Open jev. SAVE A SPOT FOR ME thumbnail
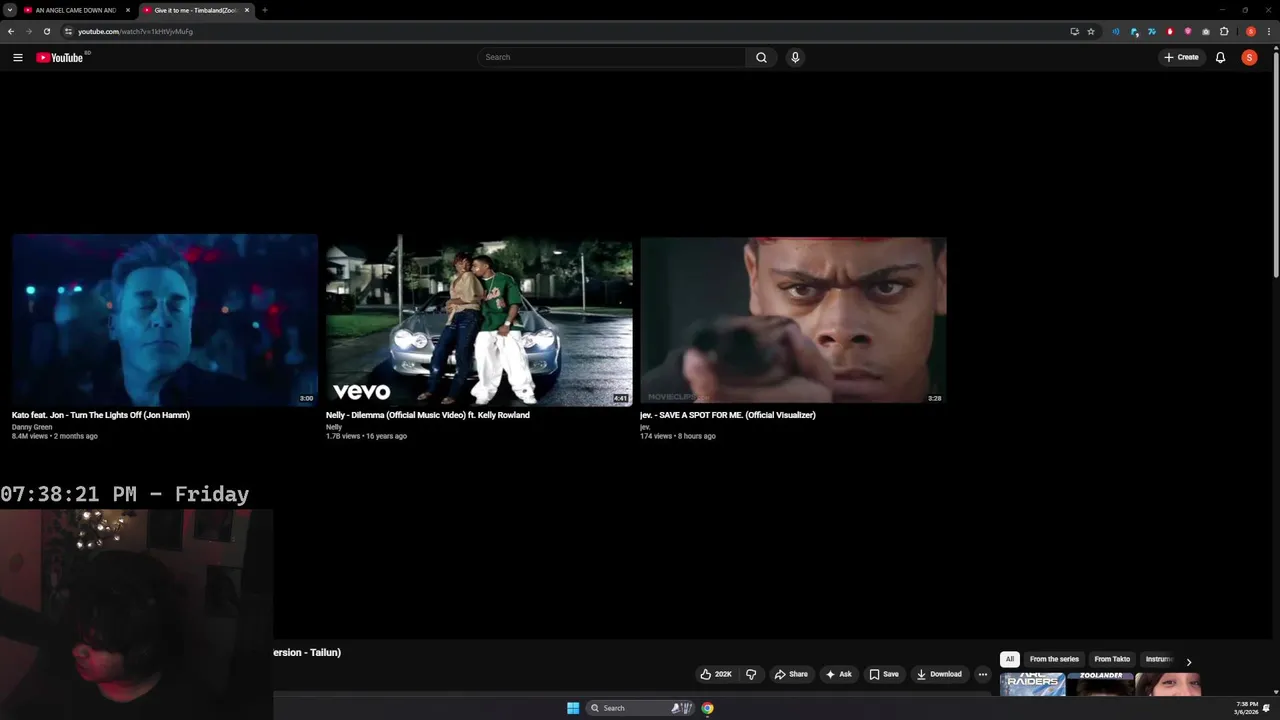1280x720 pixels. click(793, 320)
